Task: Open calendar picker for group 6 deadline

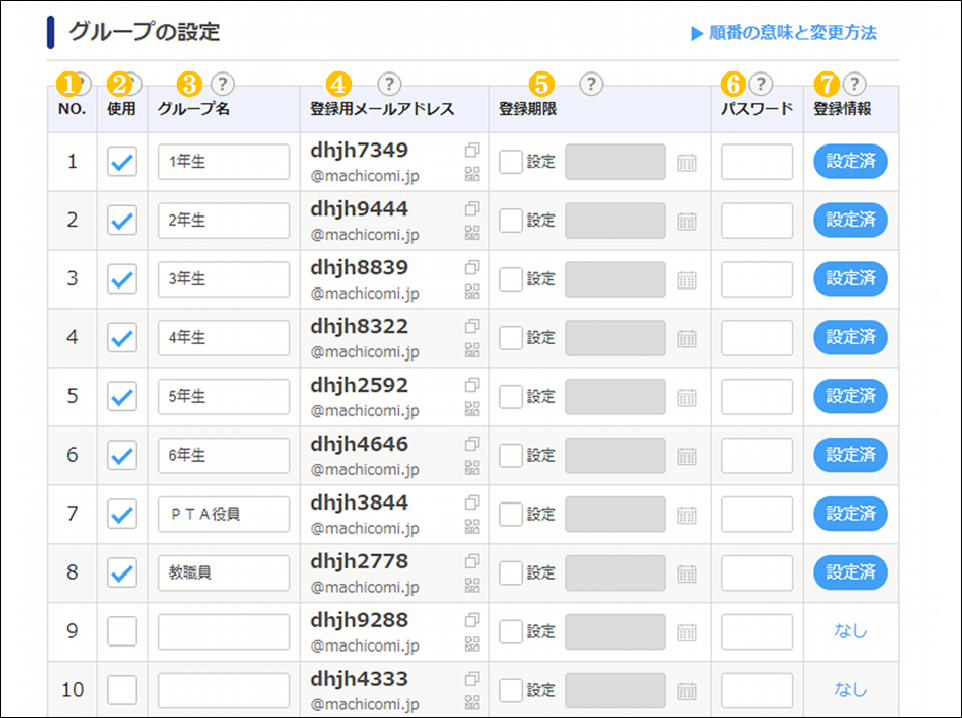Action: pos(686,456)
